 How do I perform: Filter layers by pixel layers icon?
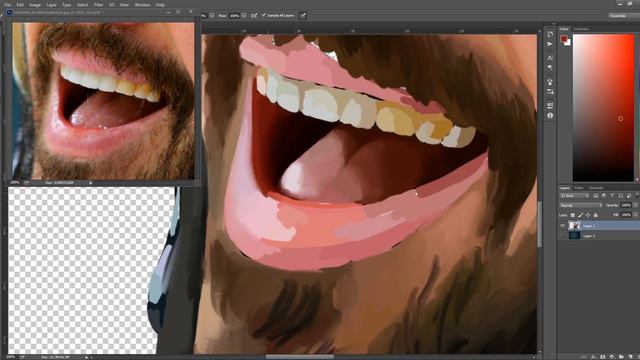596,196
